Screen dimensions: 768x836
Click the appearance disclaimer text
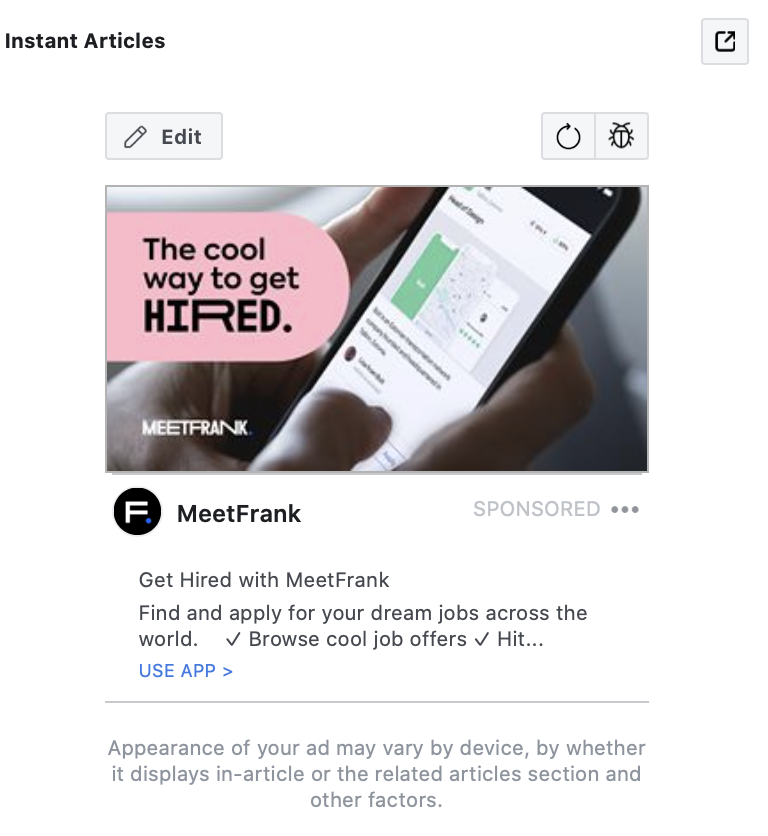(377, 773)
